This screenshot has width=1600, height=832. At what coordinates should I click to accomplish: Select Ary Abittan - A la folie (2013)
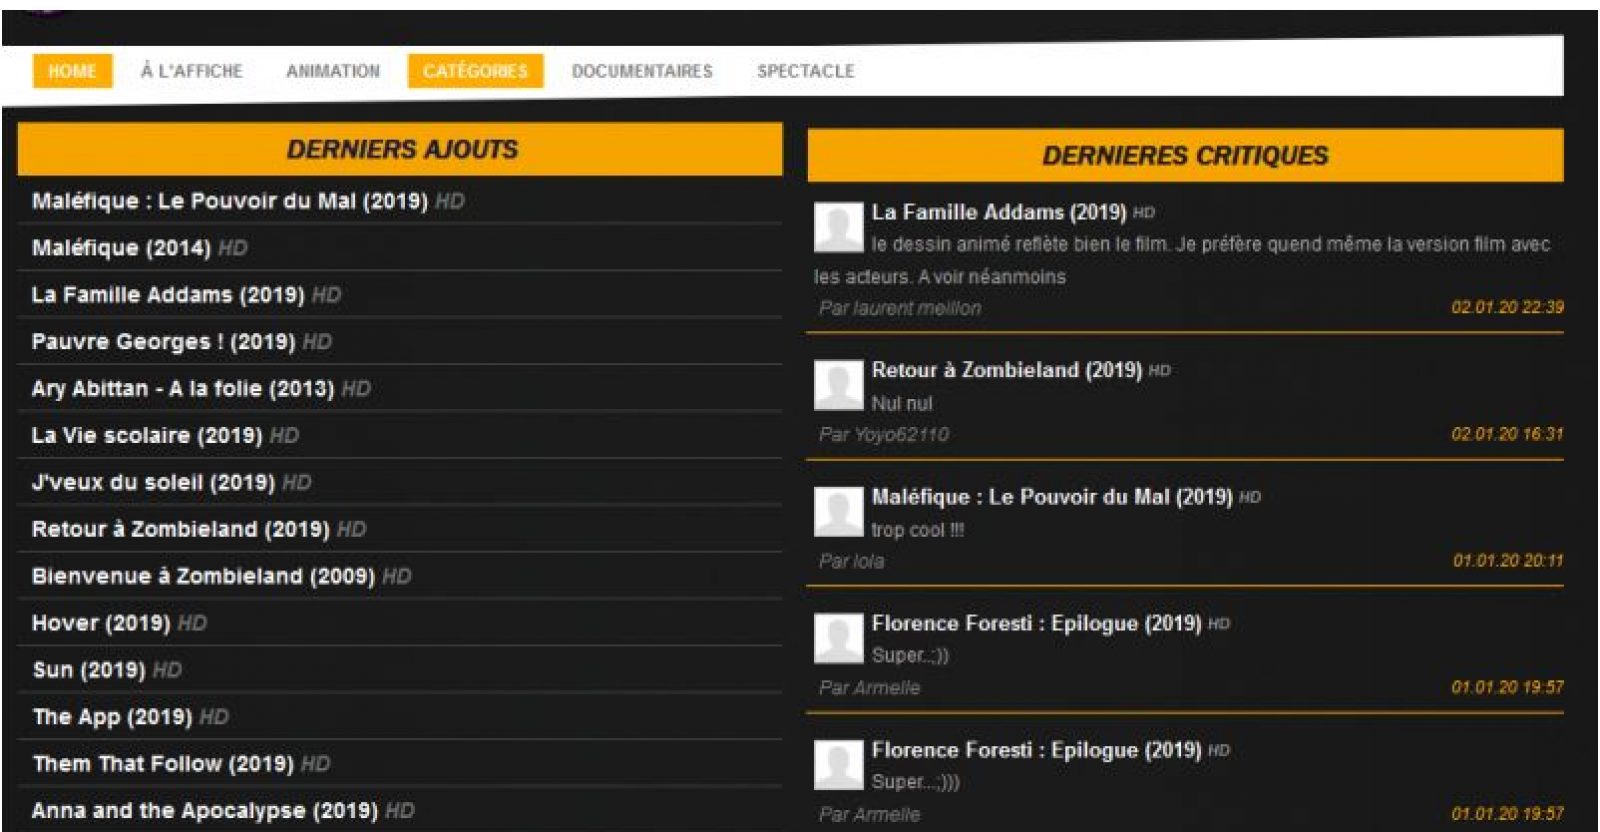coord(183,389)
